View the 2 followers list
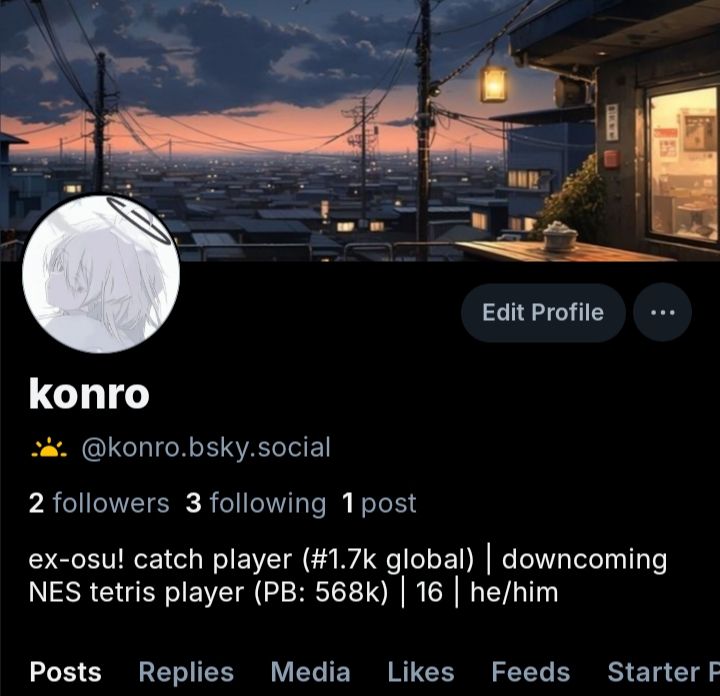 (99, 503)
